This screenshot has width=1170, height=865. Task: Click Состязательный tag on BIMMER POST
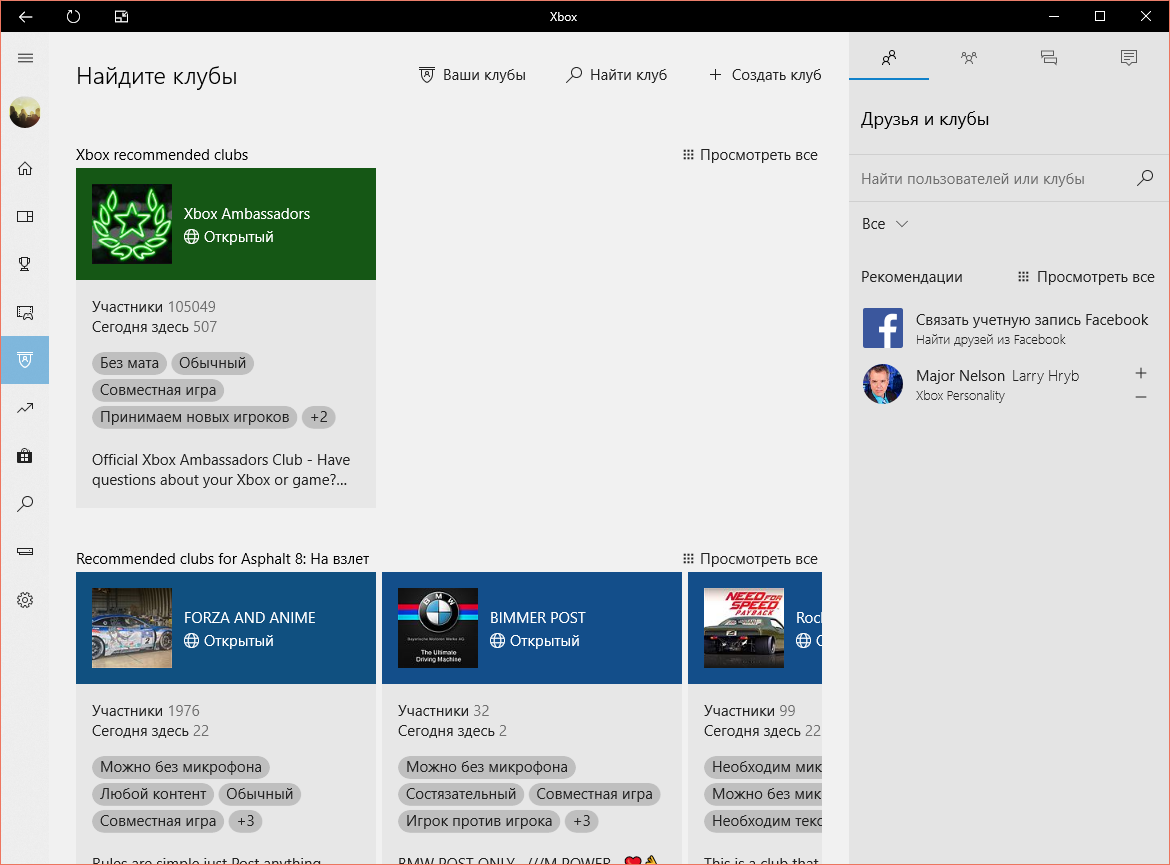(461, 794)
